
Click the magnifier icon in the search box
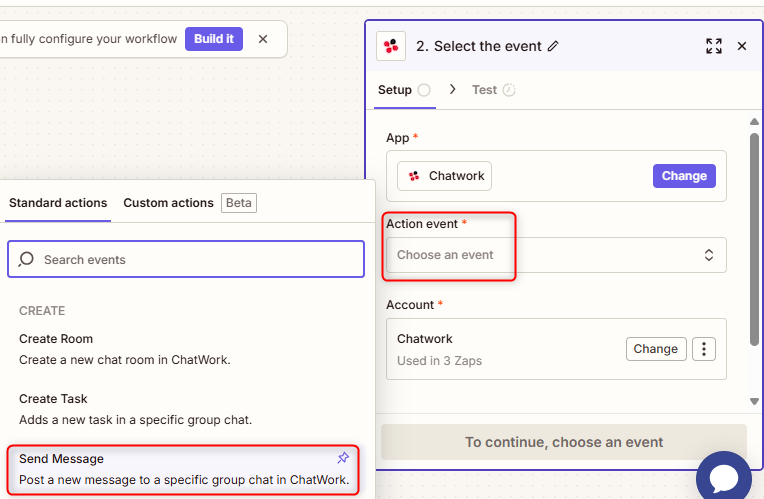pyautogui.click(x=27, y=259)
